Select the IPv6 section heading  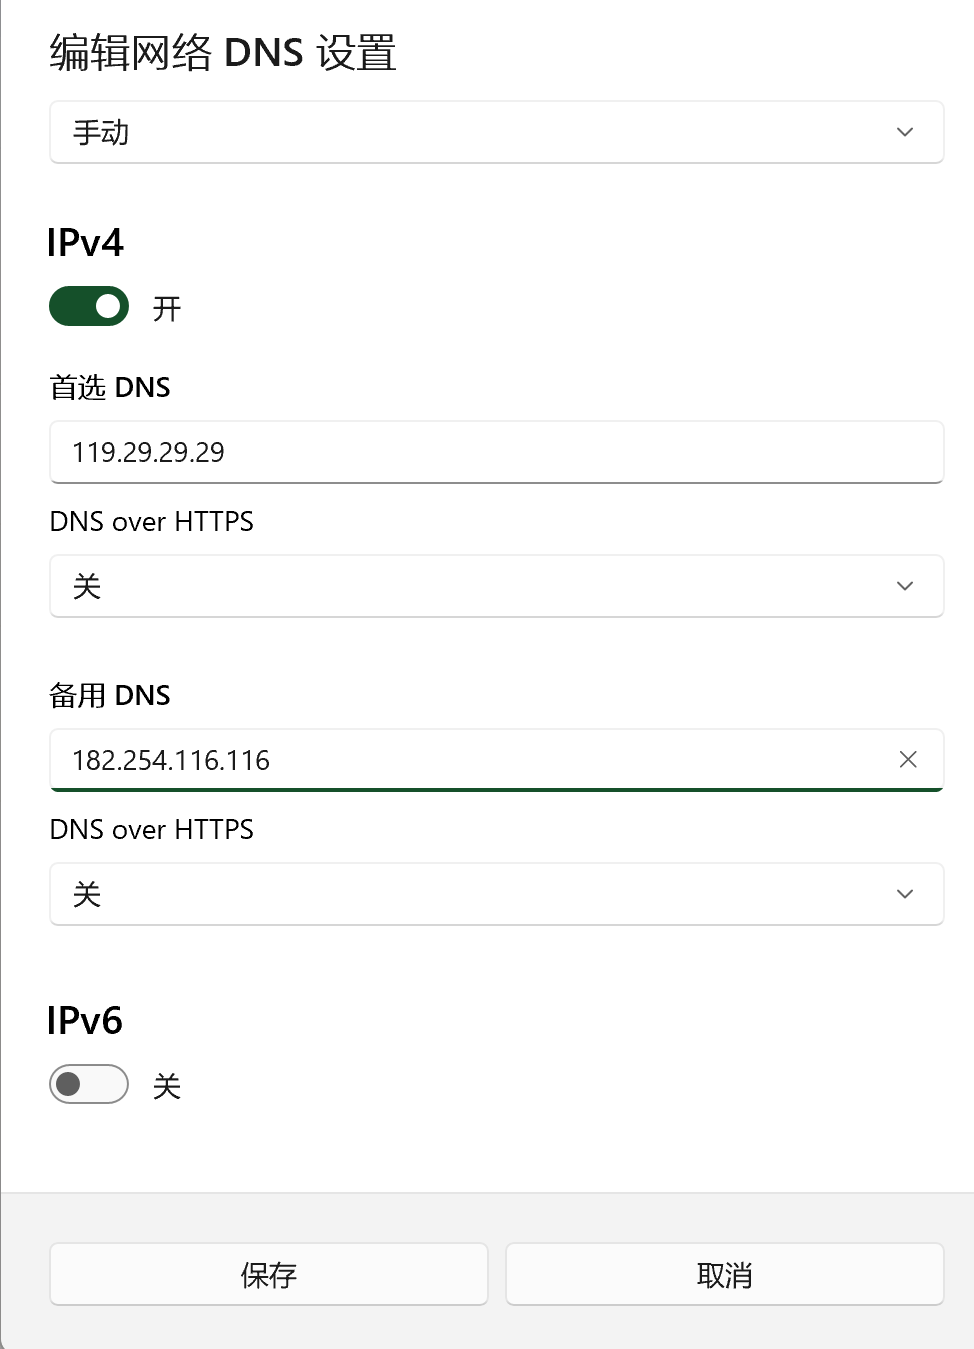85,1021
